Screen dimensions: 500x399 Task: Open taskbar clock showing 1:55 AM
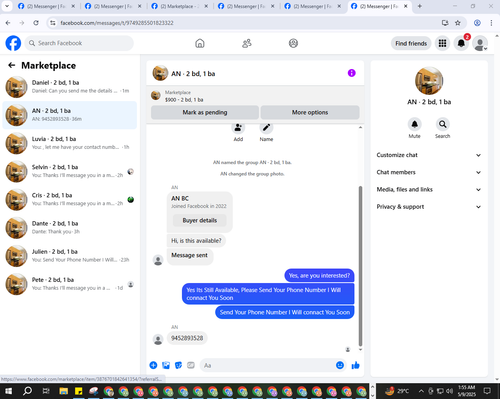[x=466, y=391]
